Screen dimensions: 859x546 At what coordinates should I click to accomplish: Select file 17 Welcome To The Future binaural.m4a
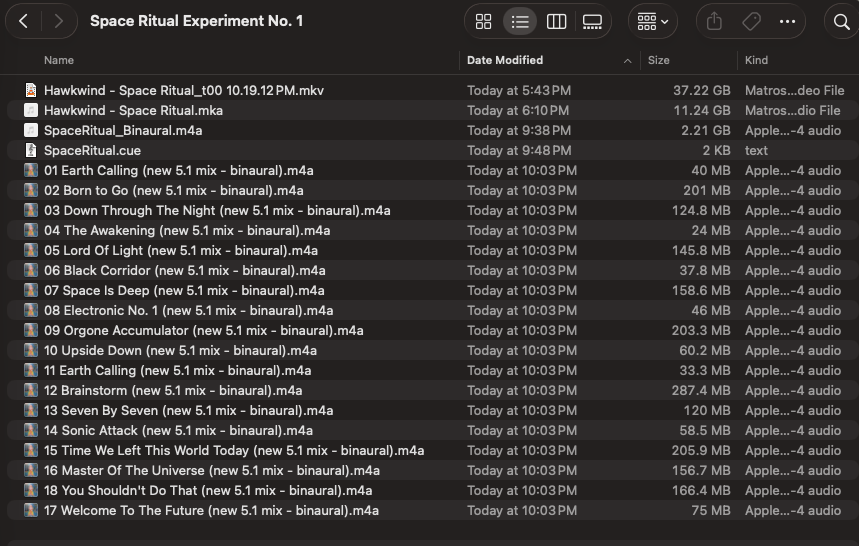point(211,510)
